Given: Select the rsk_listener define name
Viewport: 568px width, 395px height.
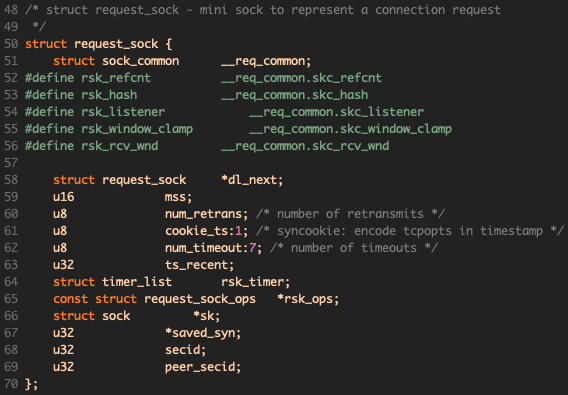Looking at the screenshot, I should [123, 112].
